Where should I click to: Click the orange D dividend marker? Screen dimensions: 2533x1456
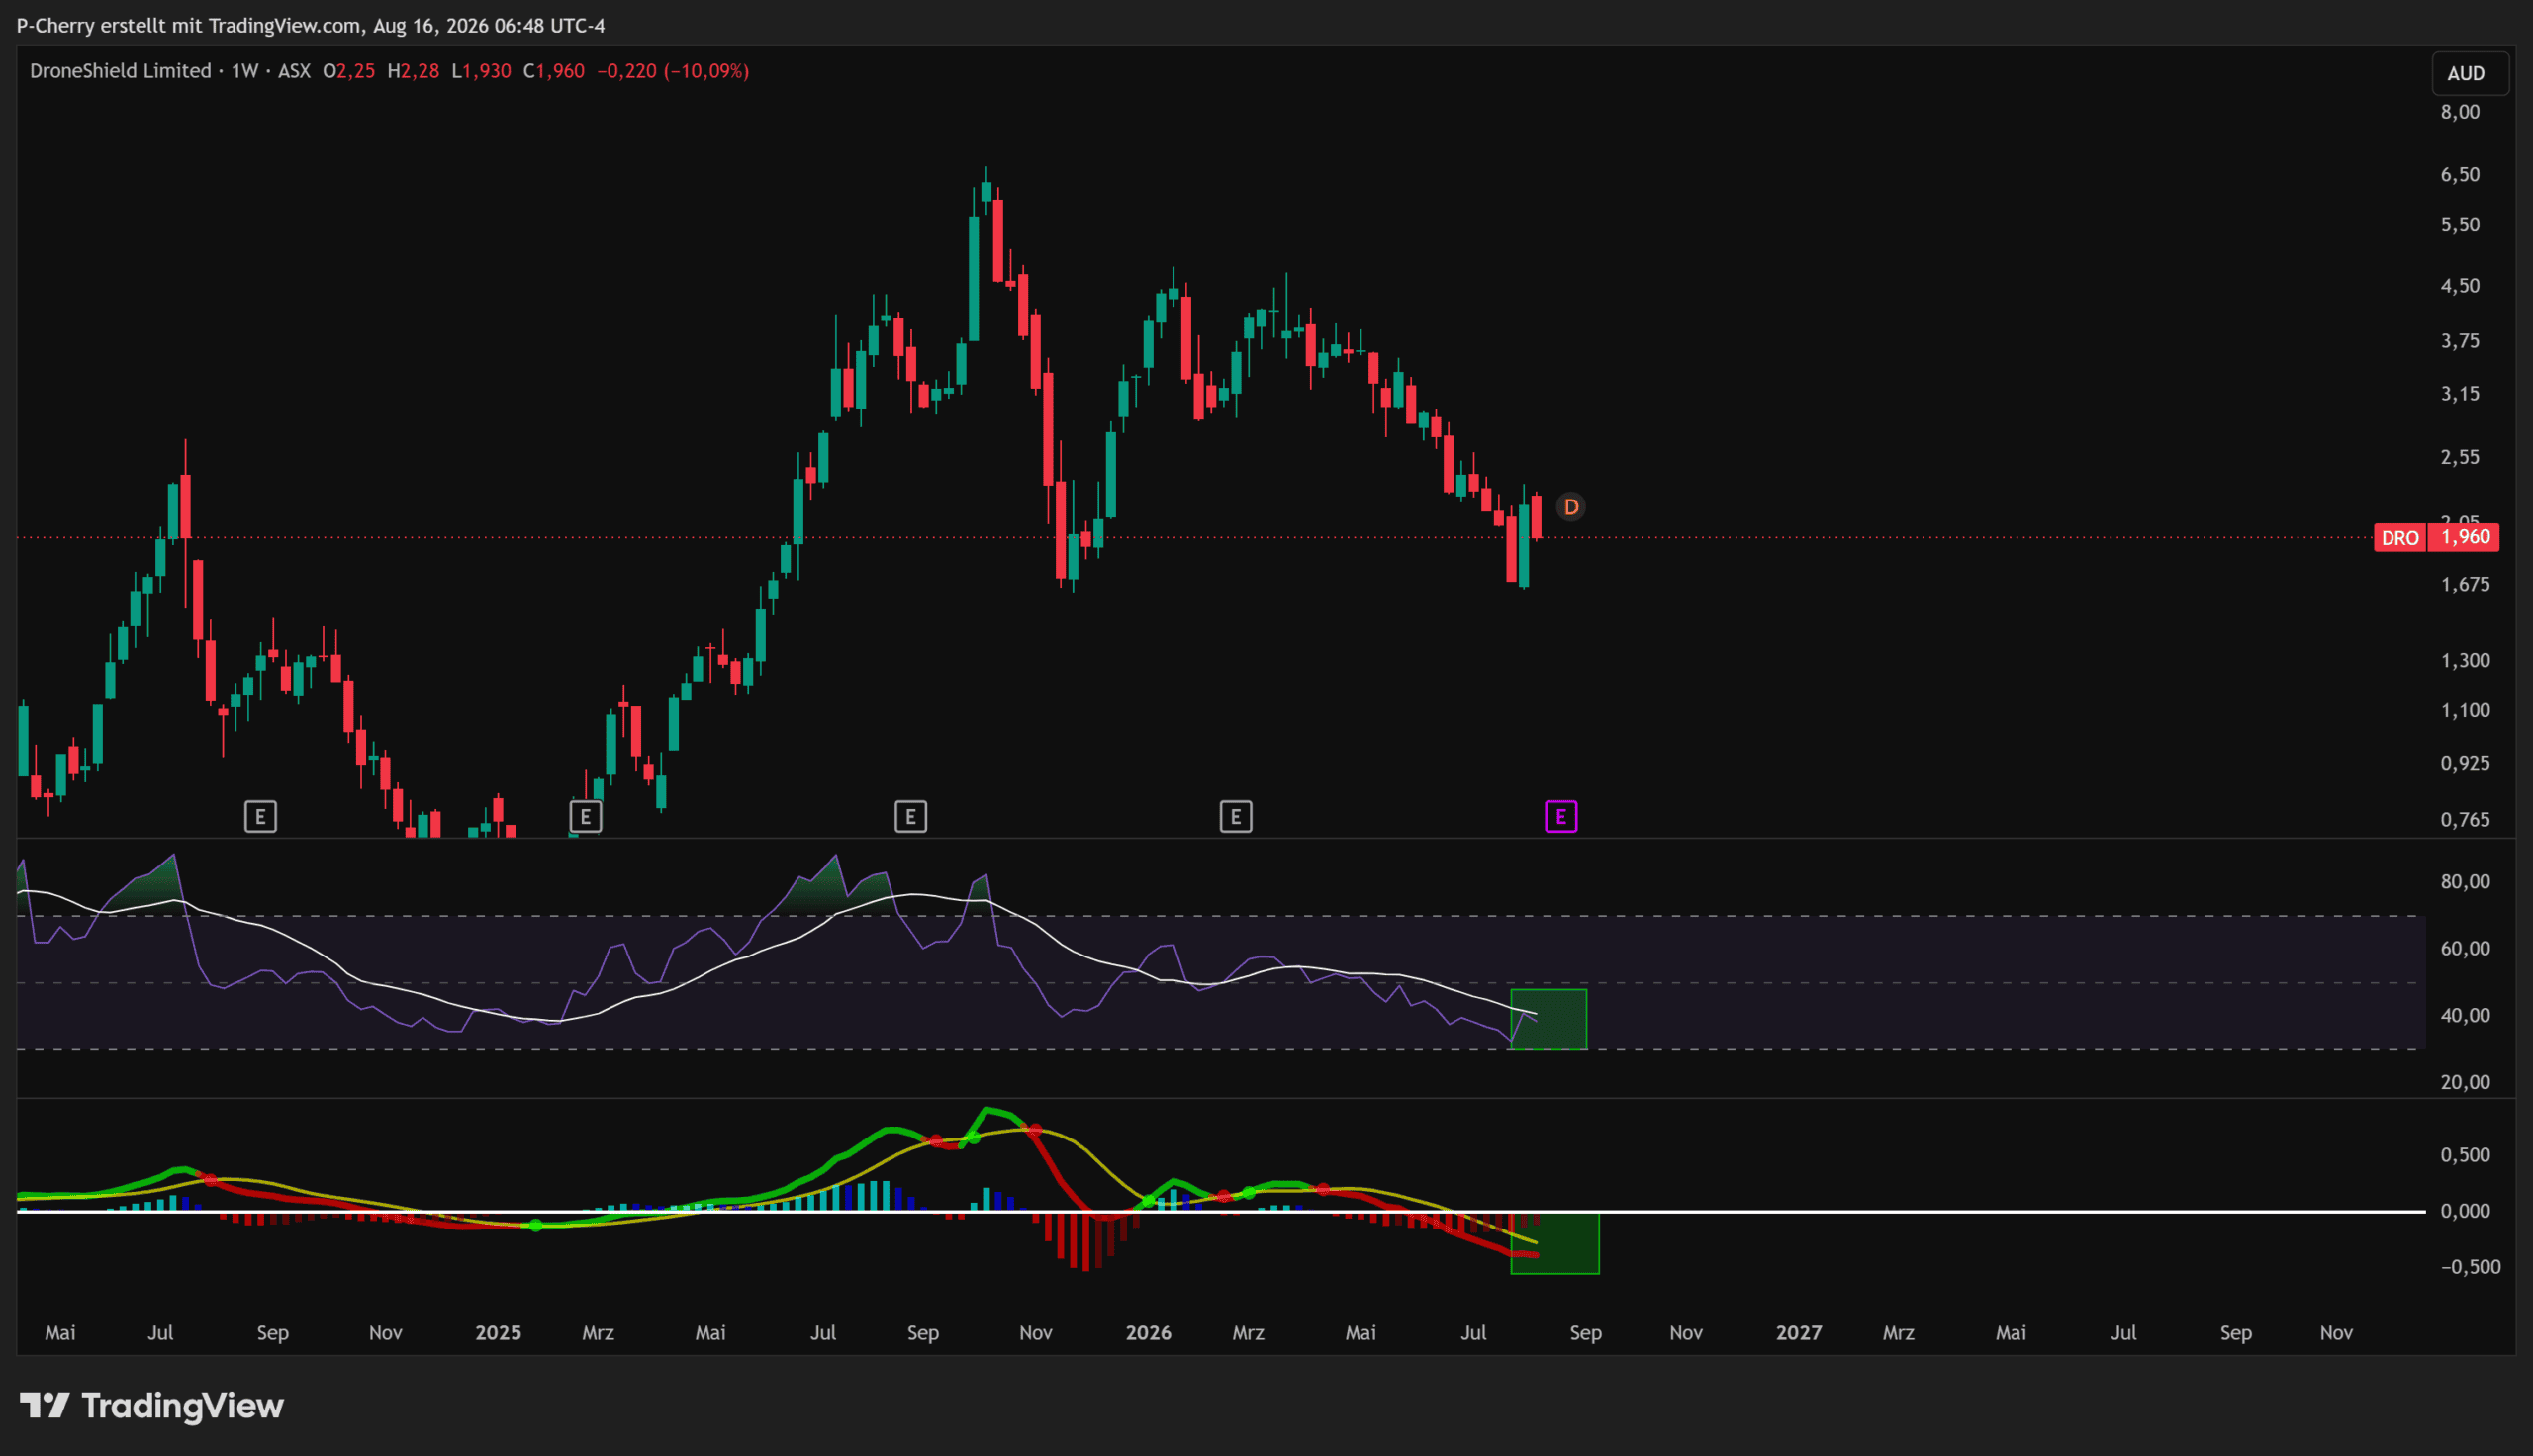tap(1571, 507)
